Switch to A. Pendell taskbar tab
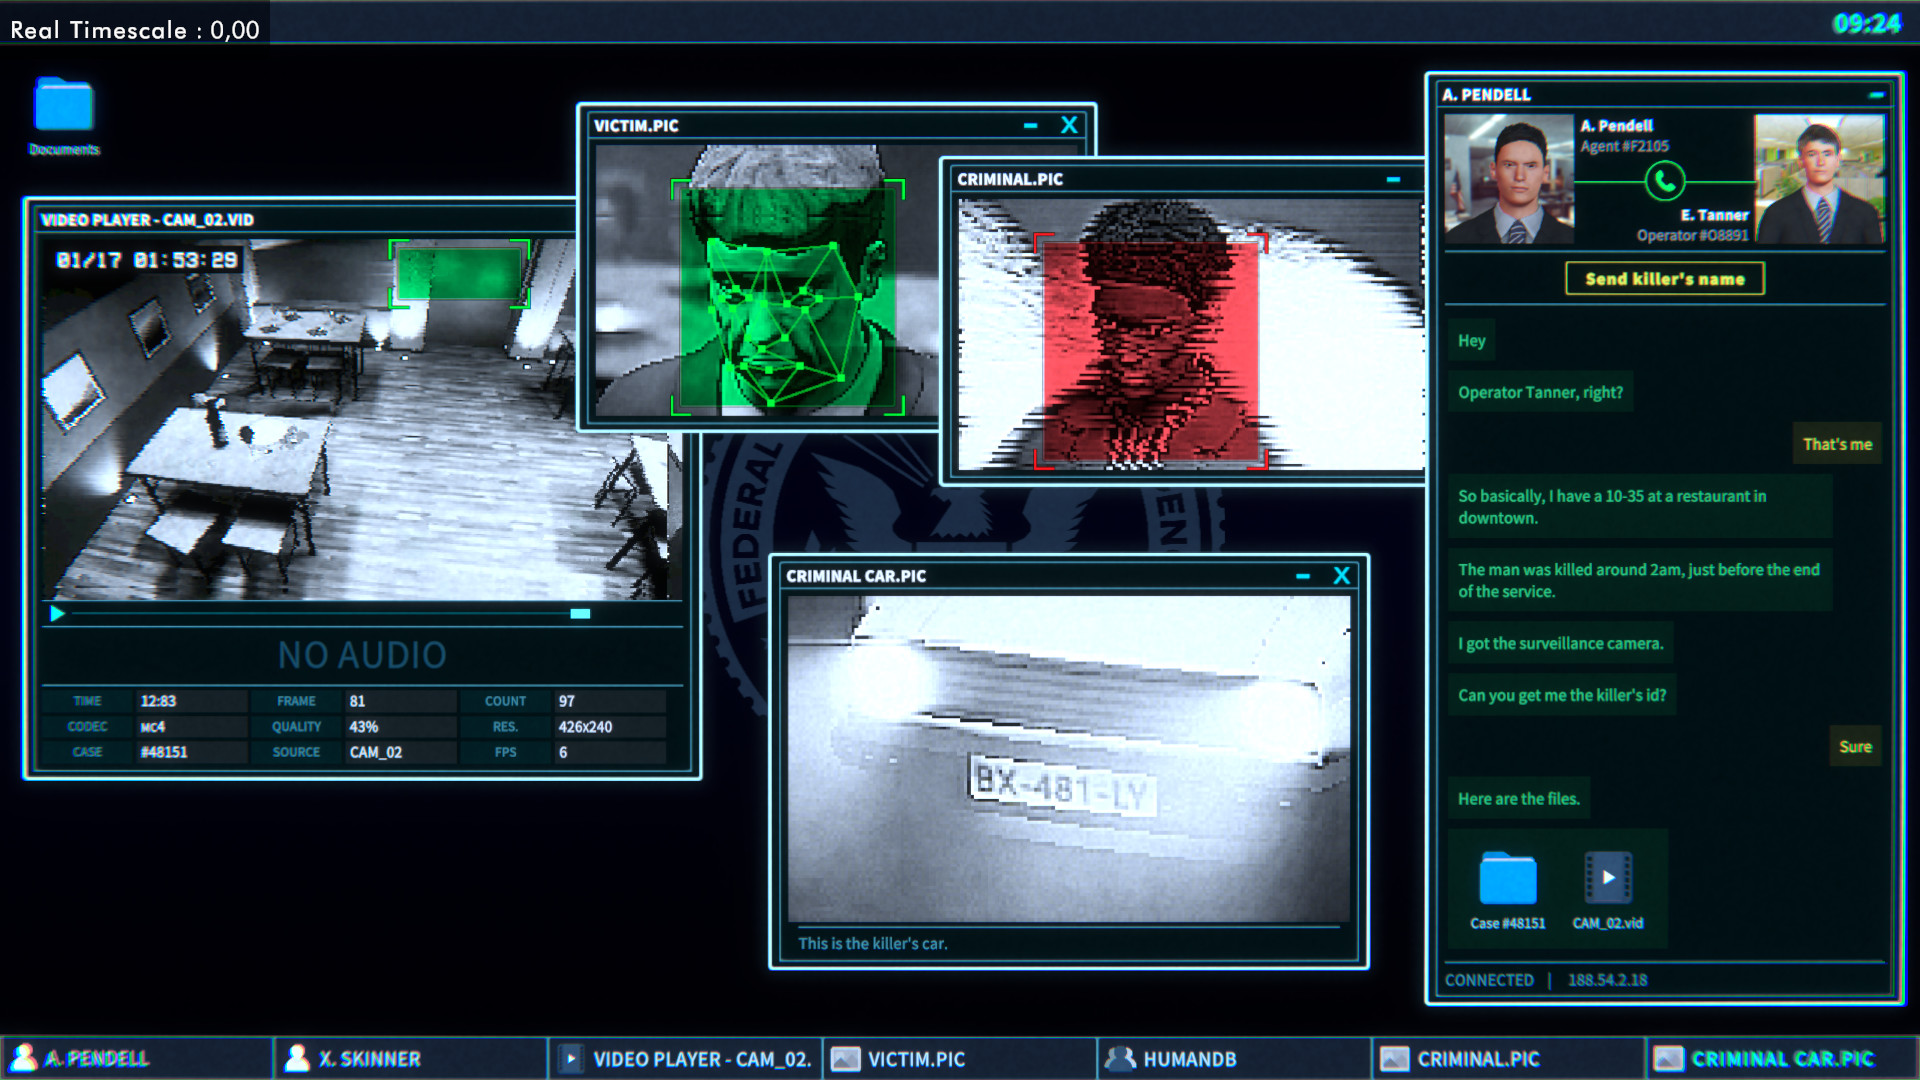Screen dimensions: 1920x1080 tap(137, 1058)
